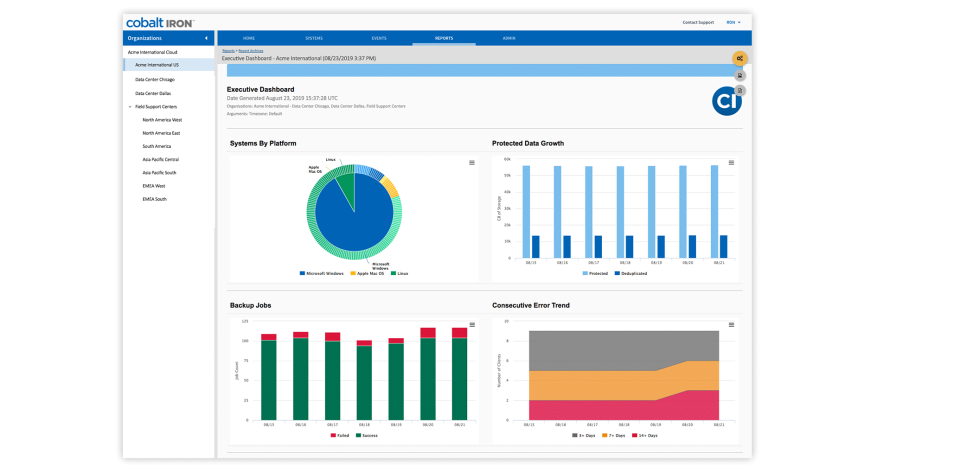The height and width of the screenshot is (473, 960).
Task: Select Data Center Dallas in tree
Action: (x=153, y=94)
